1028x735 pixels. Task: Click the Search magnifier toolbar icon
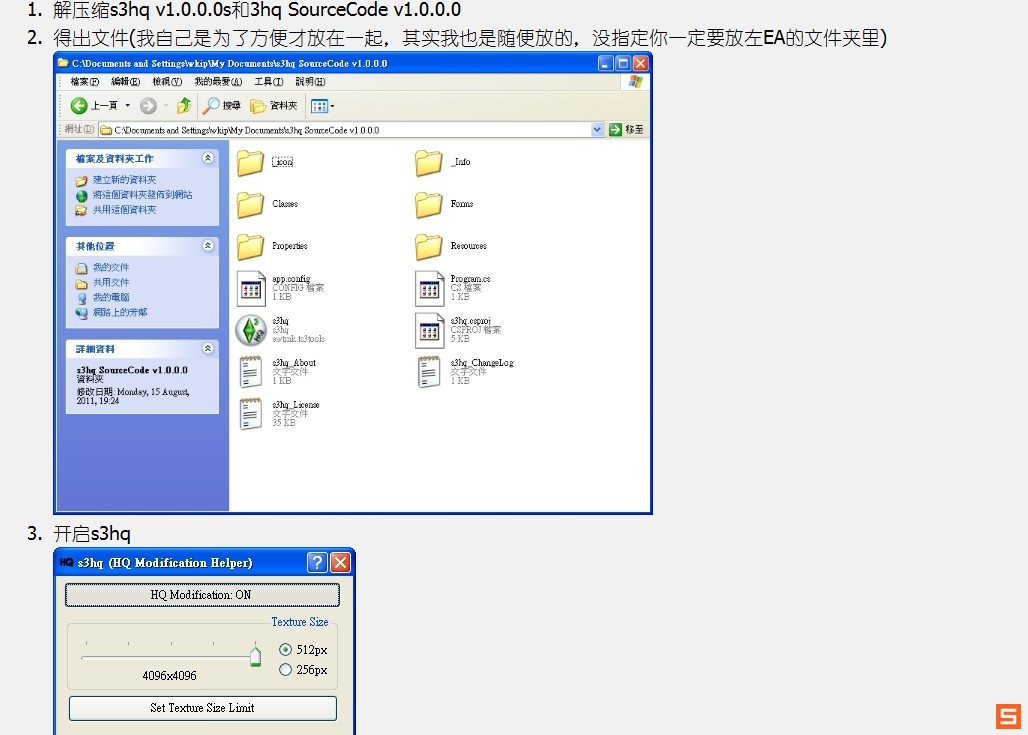point(212,105)
